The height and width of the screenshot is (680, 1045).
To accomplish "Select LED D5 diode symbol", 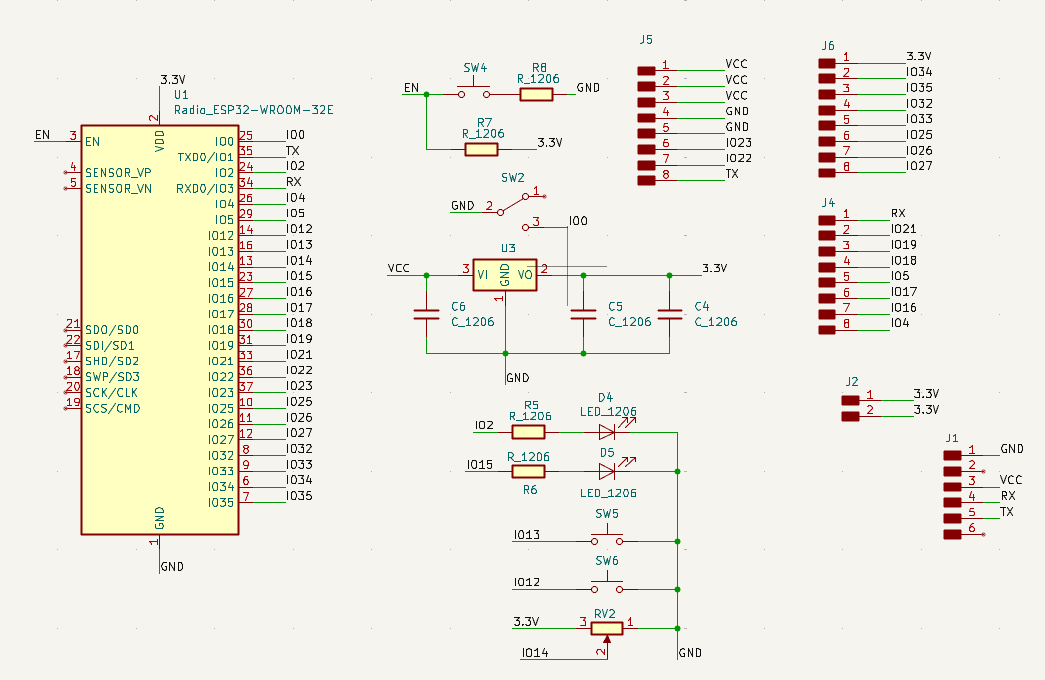I will click(x=608, y=471).
